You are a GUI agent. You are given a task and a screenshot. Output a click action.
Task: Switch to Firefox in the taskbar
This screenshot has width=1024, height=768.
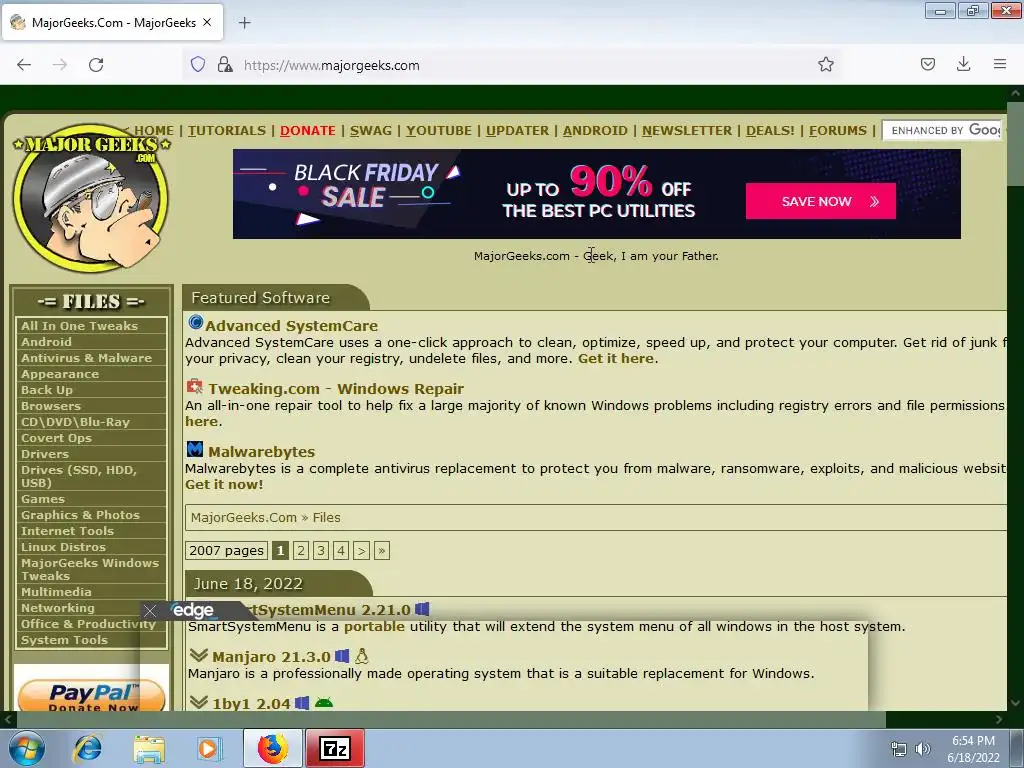(272, 748)
